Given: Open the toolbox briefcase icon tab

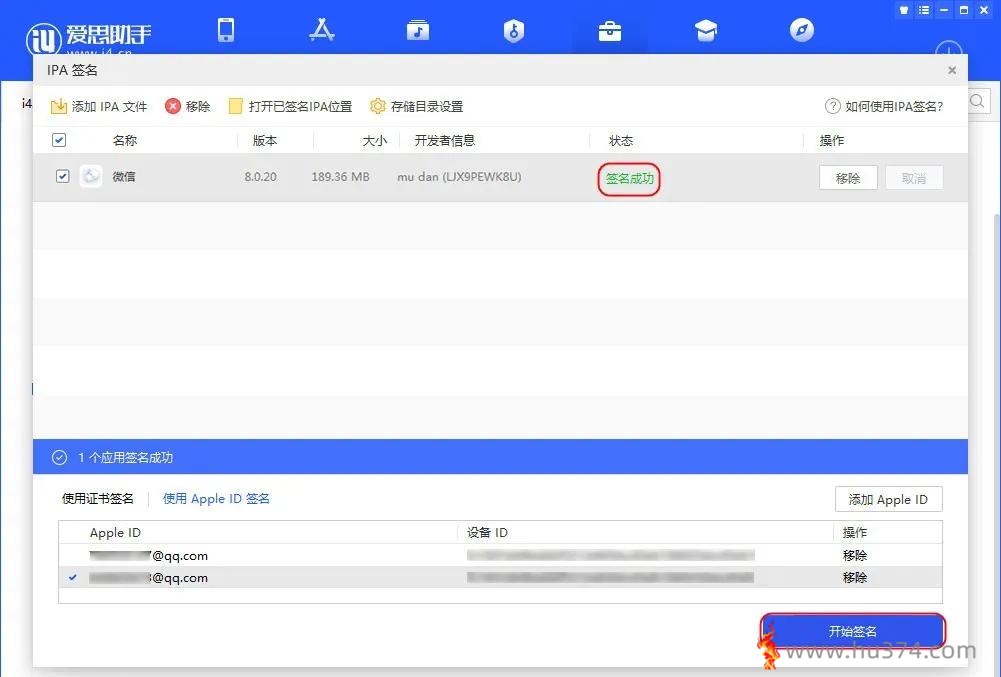Looking at the screenshot, I should 610,31.
